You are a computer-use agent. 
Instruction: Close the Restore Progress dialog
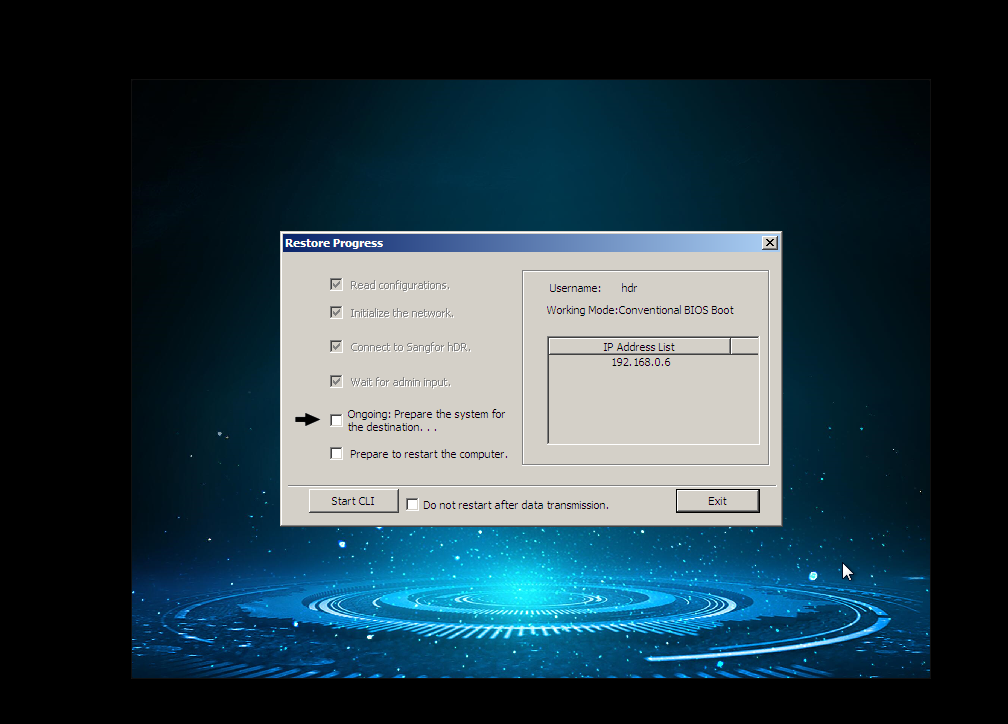coord(770,242)
